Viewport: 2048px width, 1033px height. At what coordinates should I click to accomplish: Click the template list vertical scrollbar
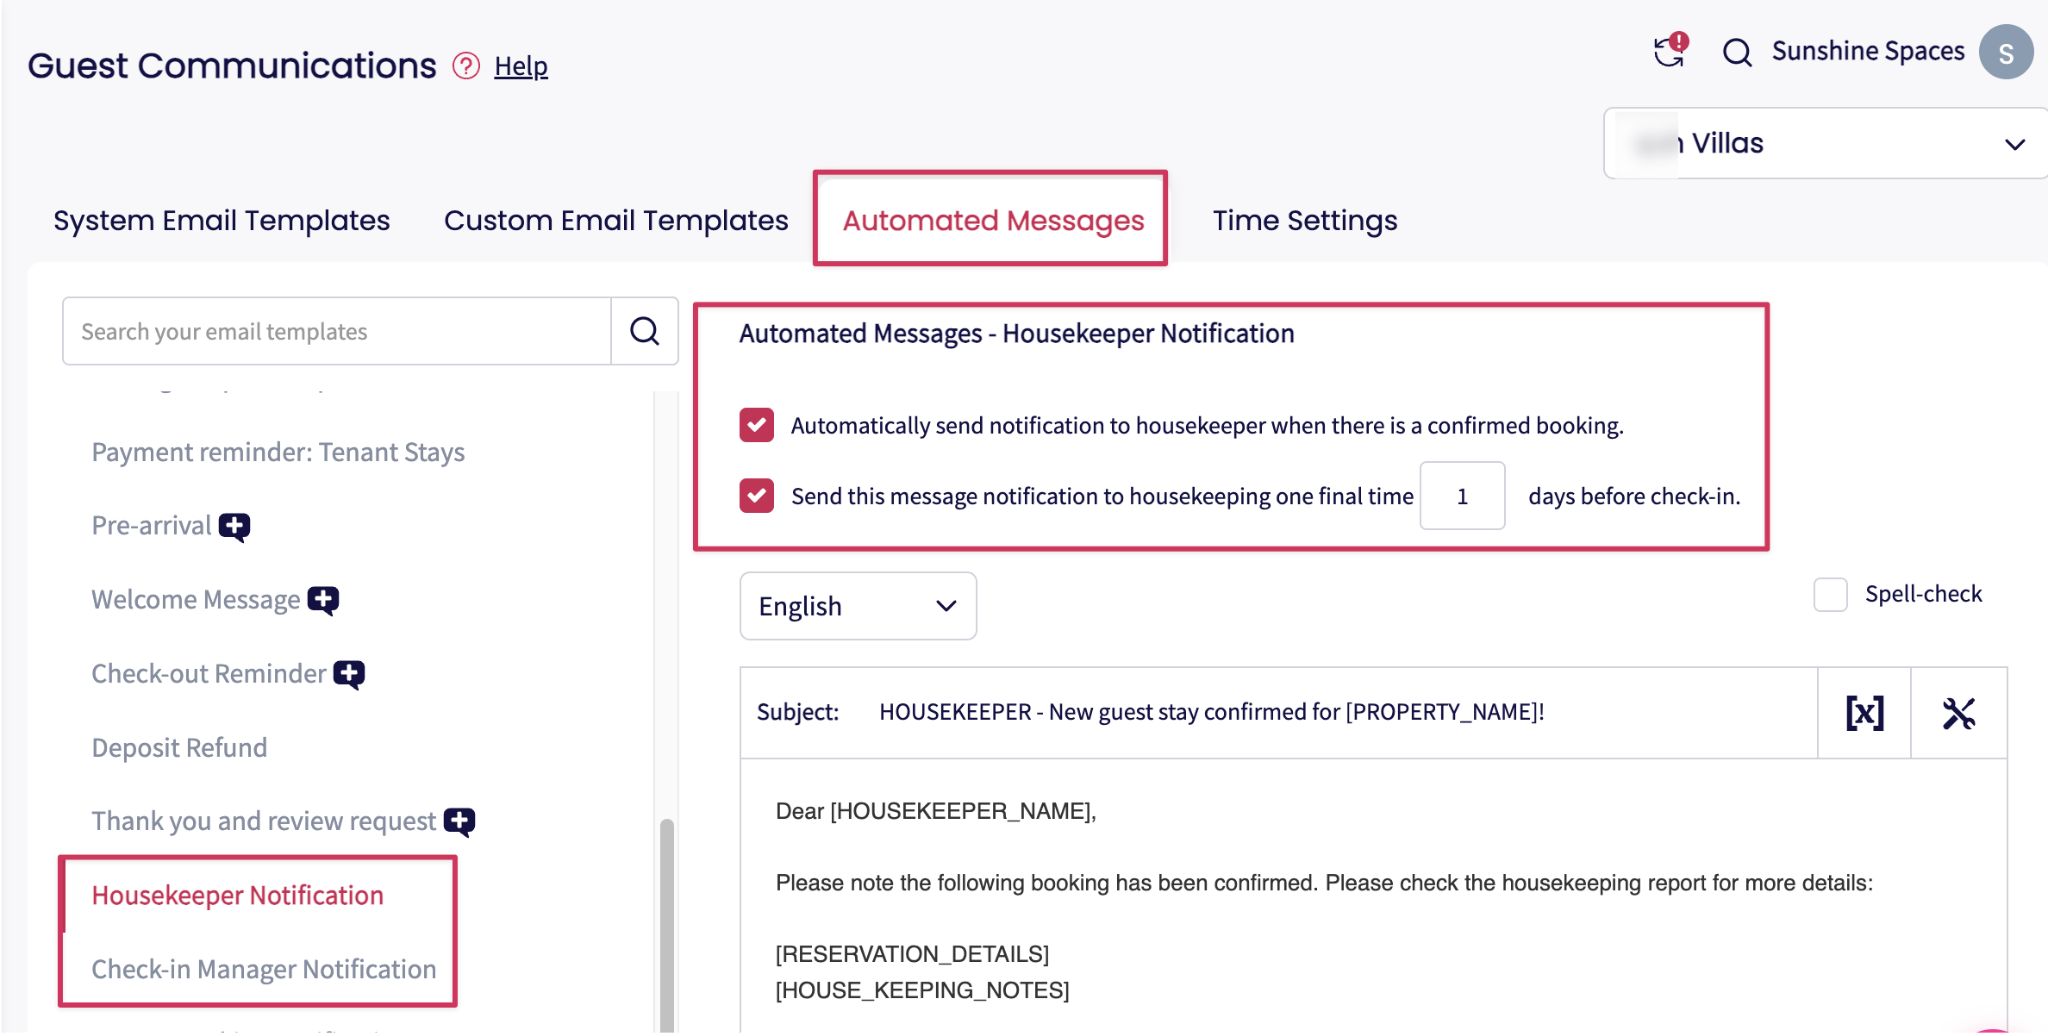pos(666,924)
